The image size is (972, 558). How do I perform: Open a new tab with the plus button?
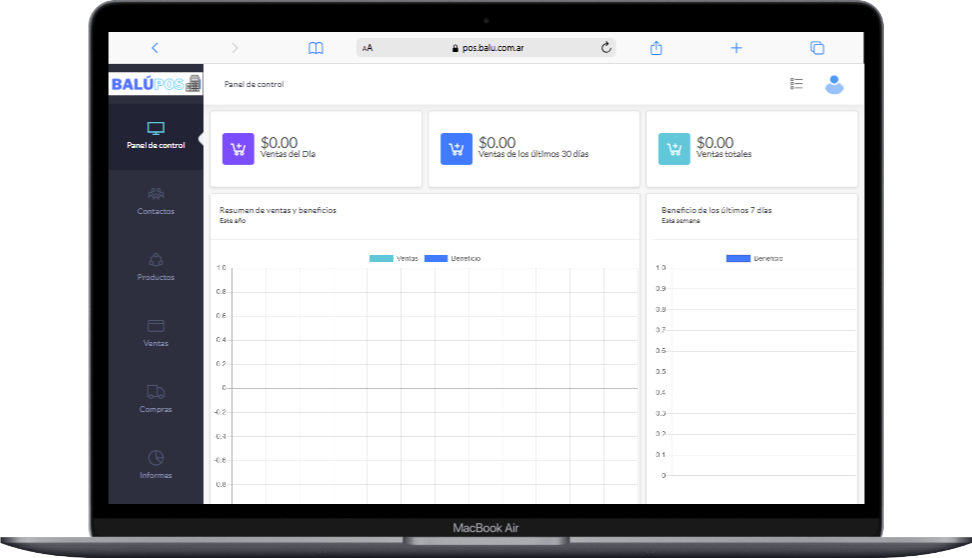(736, 47)
